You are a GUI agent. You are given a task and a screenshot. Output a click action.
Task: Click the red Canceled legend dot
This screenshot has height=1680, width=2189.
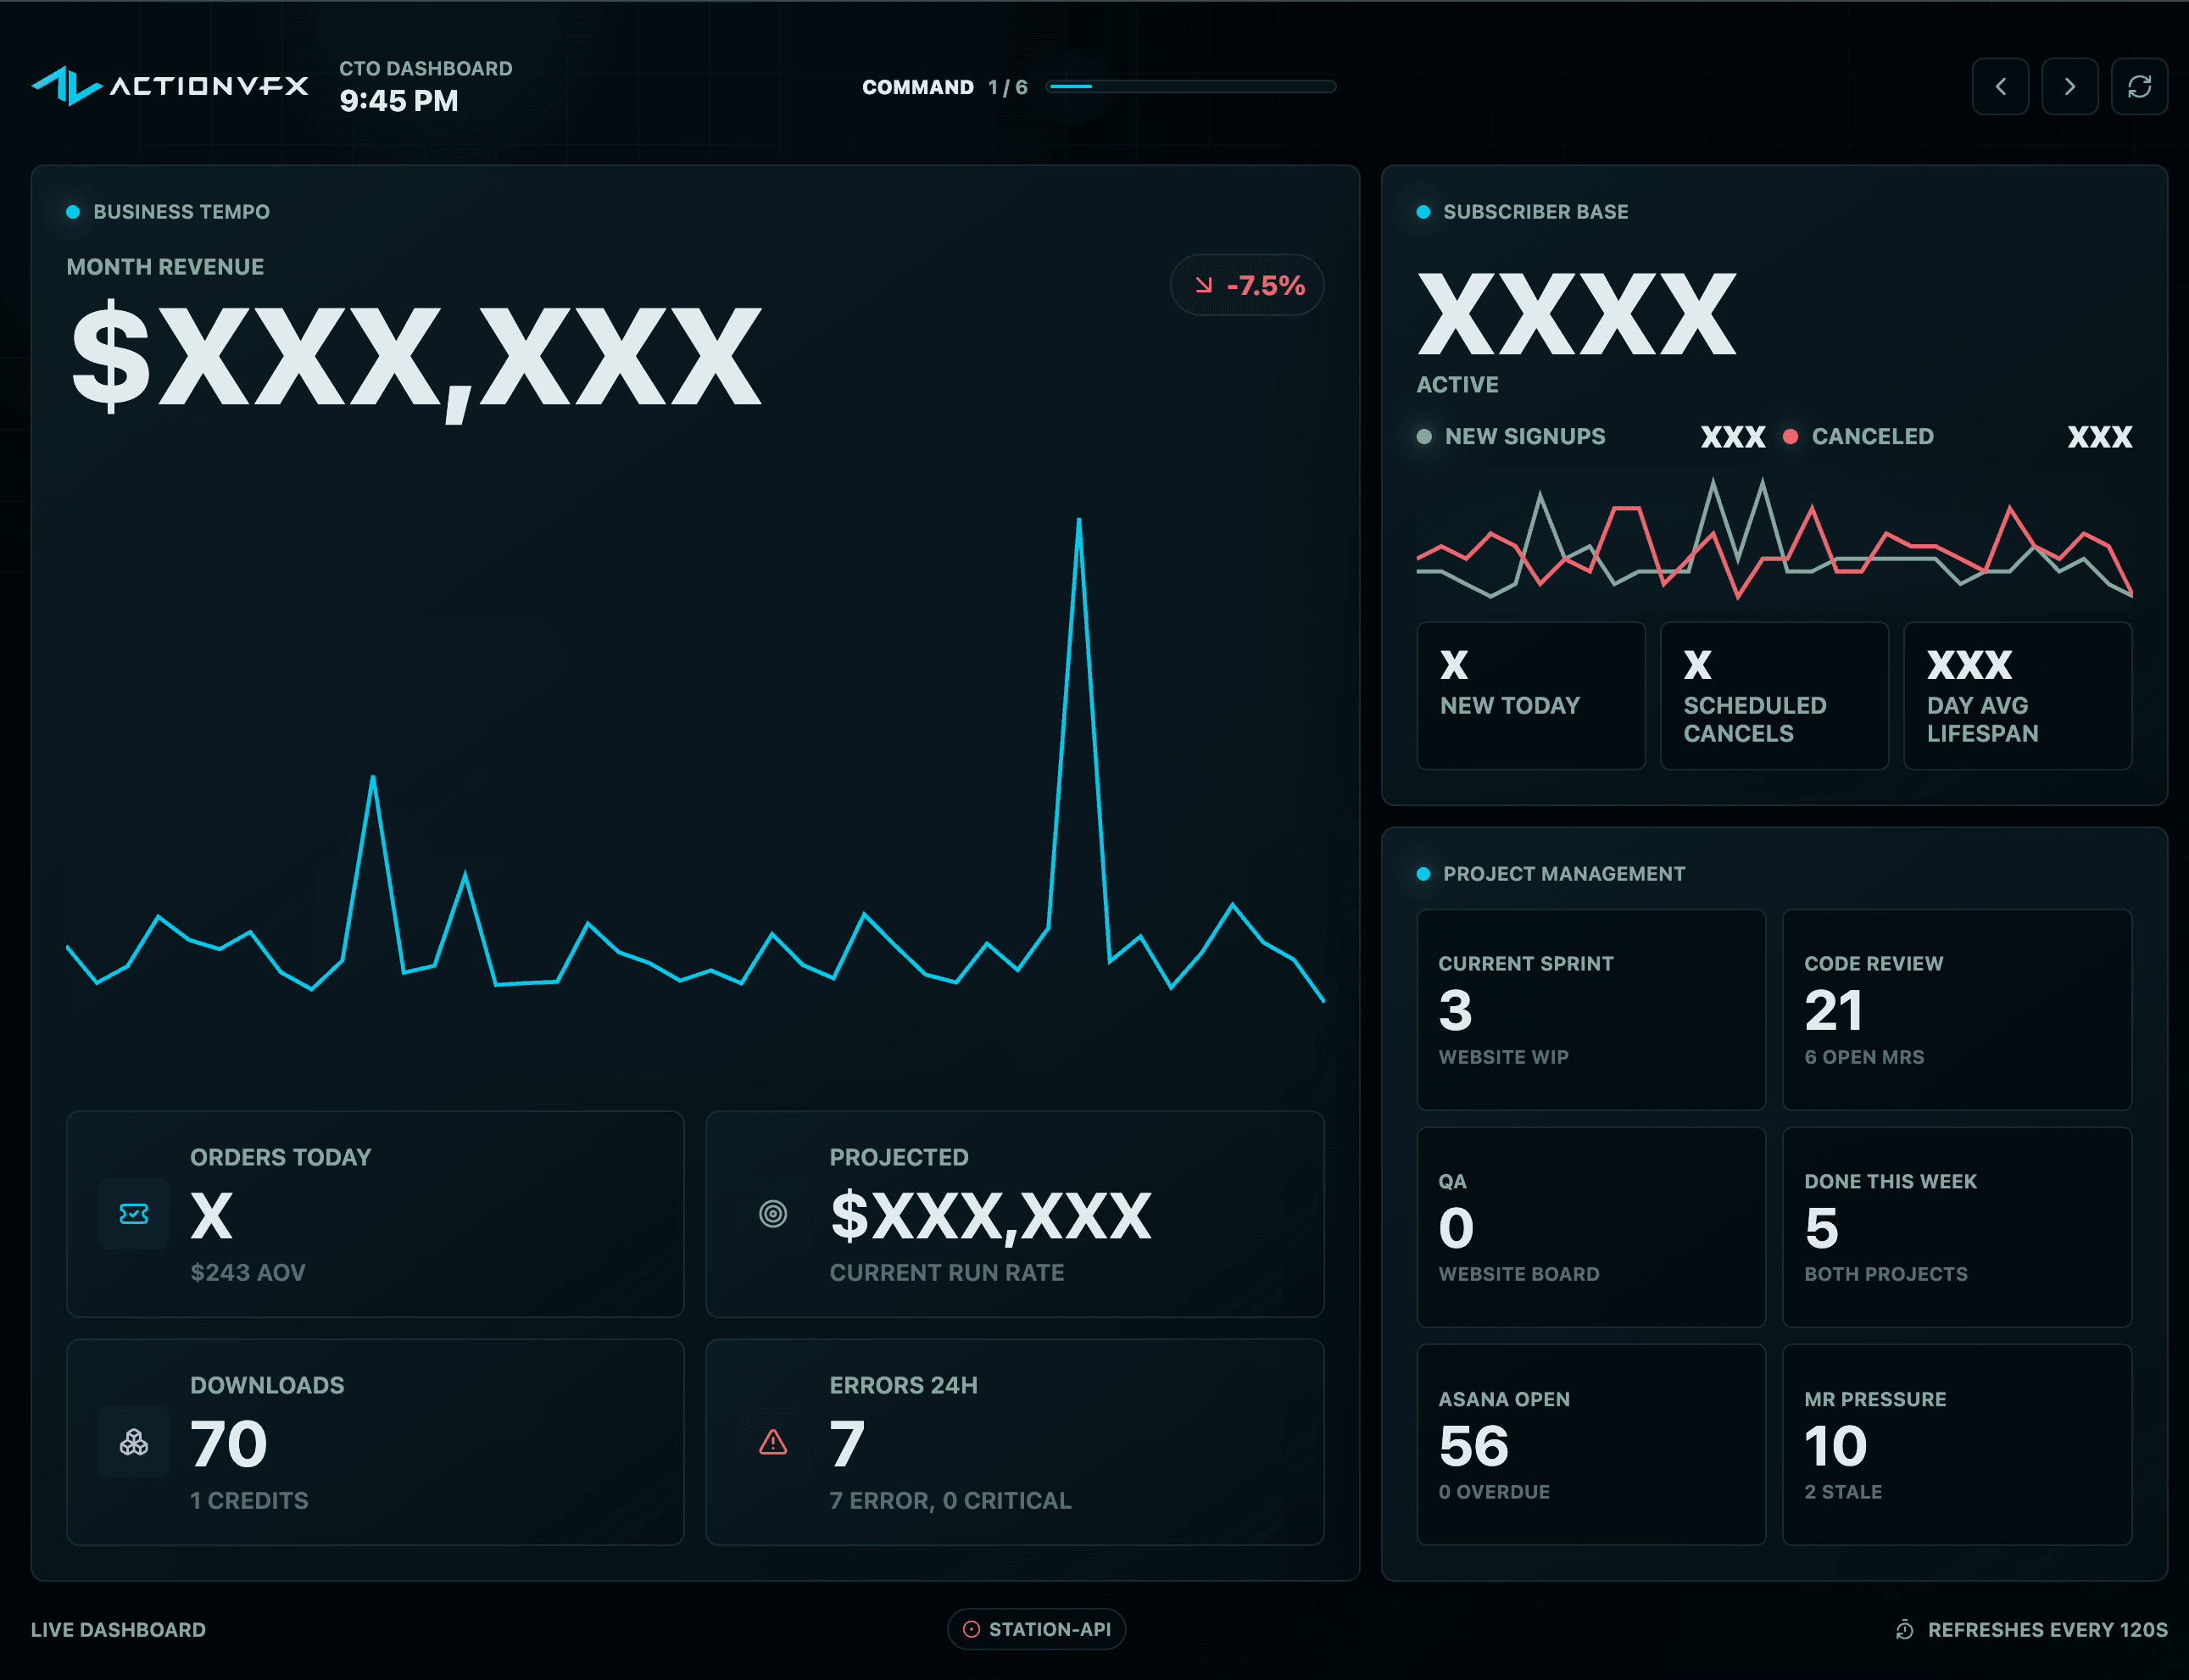tap(1791, 436)
